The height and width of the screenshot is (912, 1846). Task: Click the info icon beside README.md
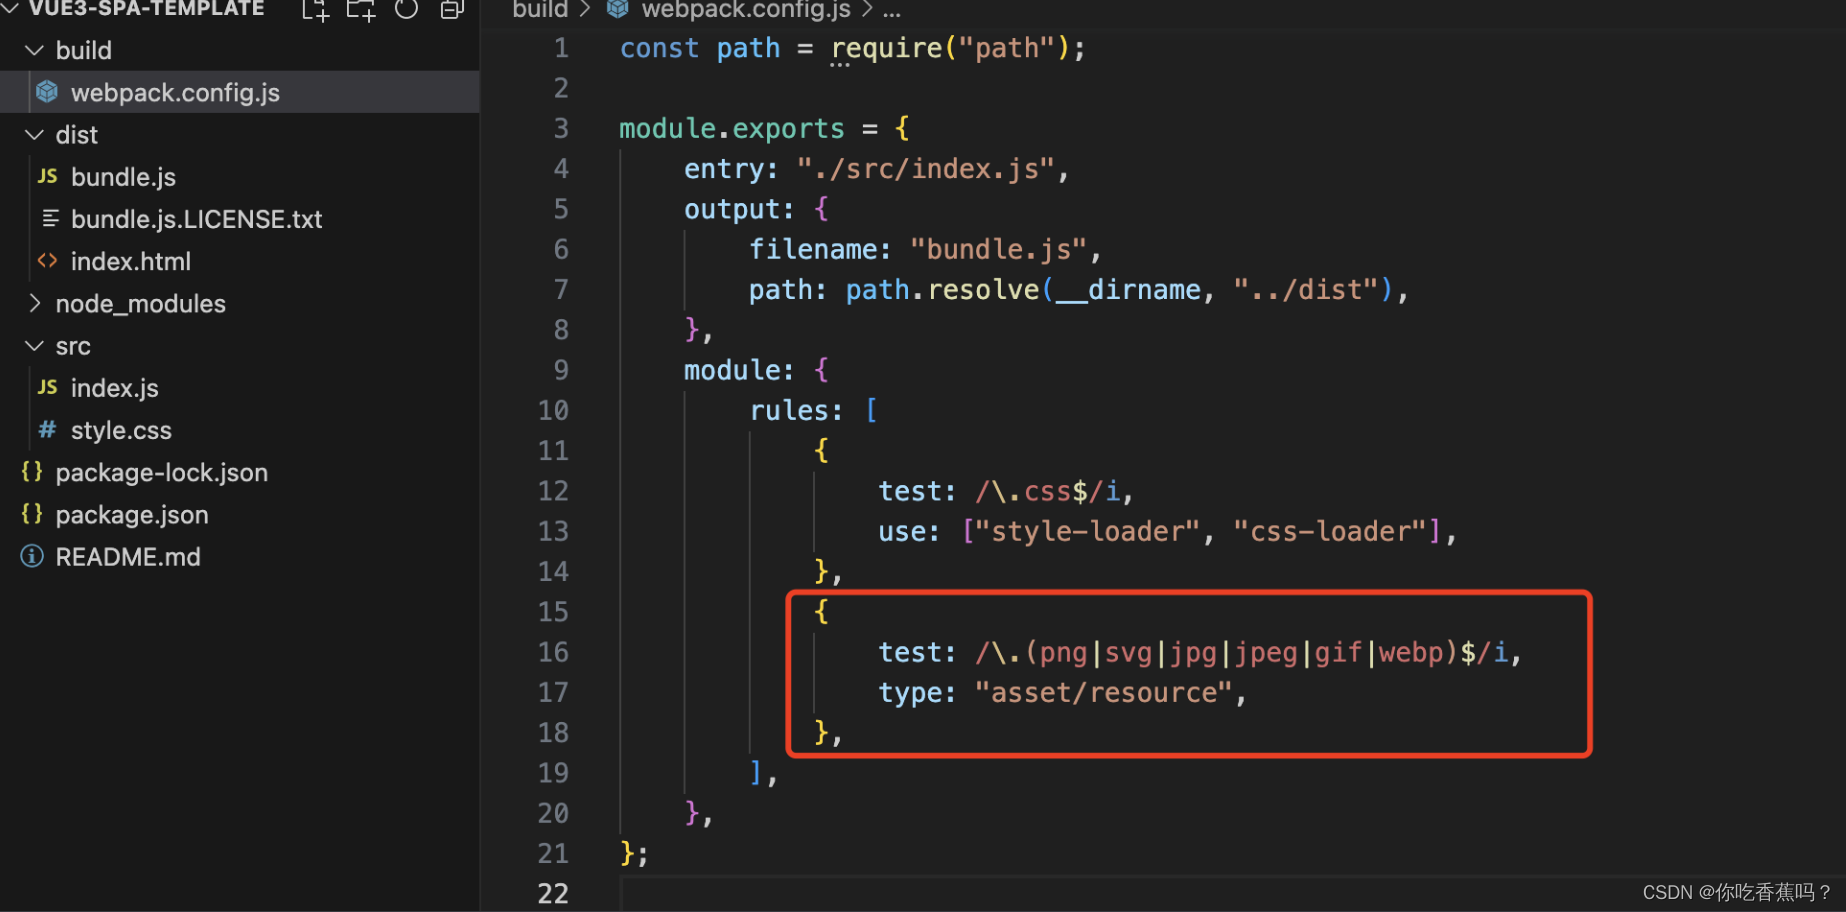pos(32,556)
